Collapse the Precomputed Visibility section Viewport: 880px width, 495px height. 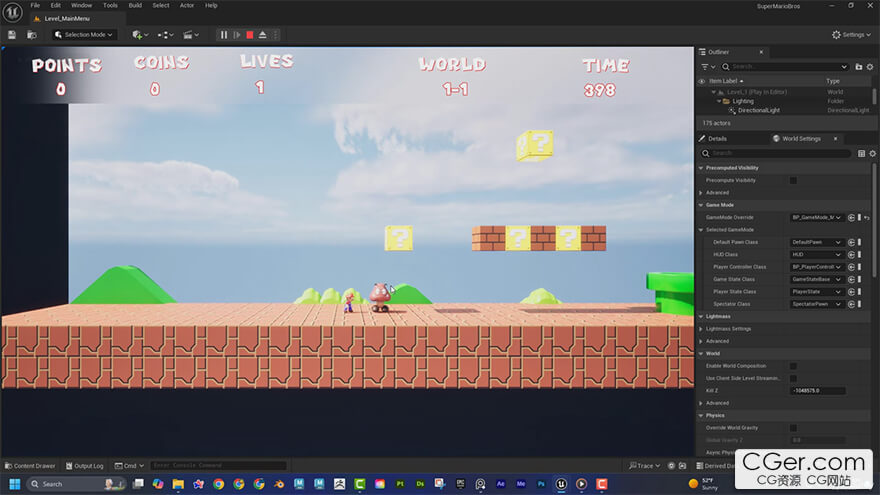(701, 168)
